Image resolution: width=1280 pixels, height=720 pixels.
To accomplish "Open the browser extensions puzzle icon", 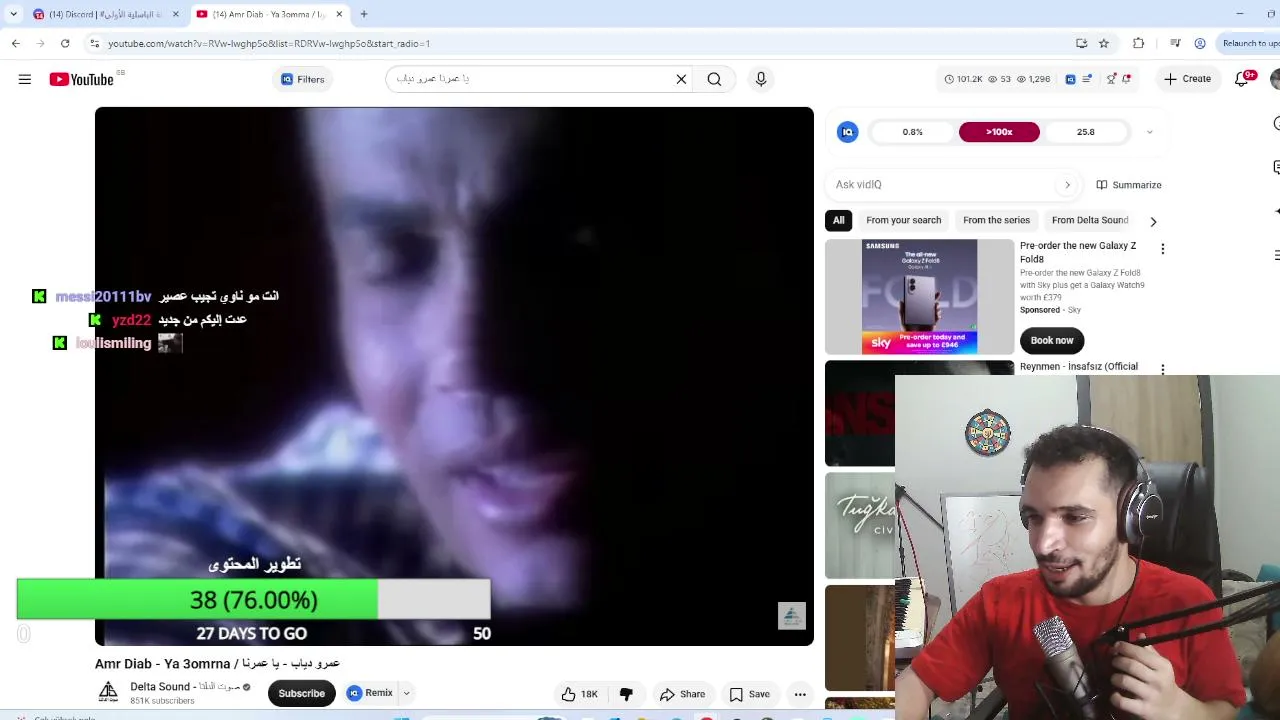I will pos(1138,43).
